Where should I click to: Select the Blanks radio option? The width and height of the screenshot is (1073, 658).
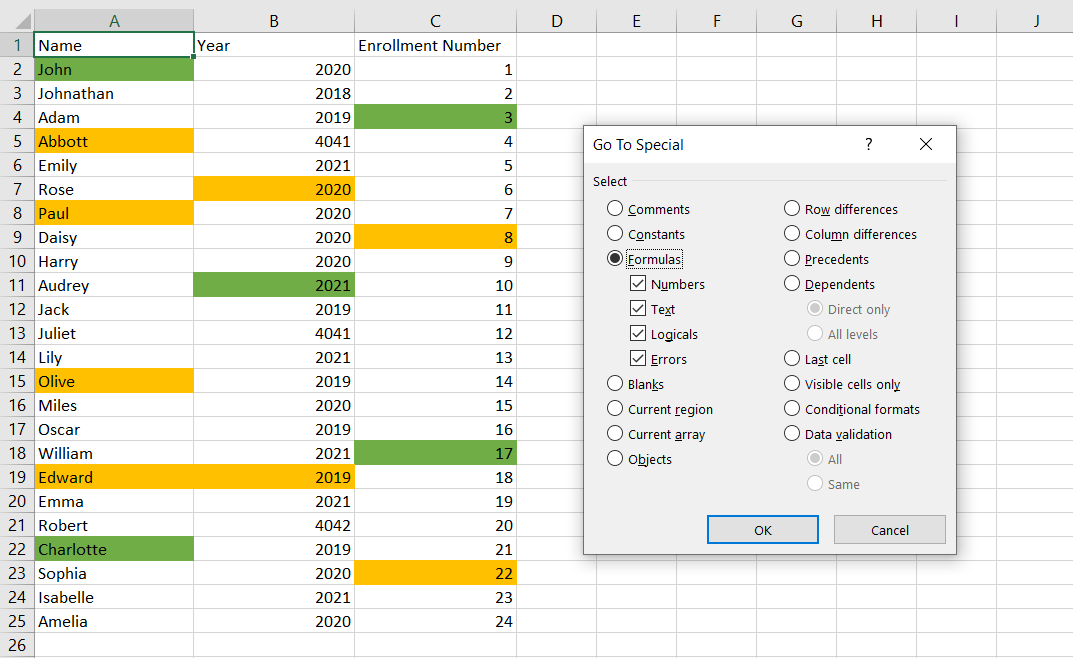pos(635,384)
